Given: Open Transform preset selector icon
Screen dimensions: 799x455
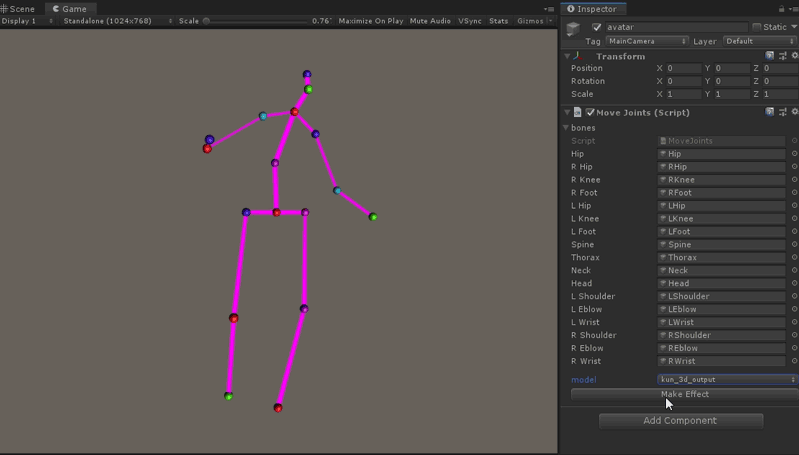Looking at the screenshot, I should click(783, 56).
